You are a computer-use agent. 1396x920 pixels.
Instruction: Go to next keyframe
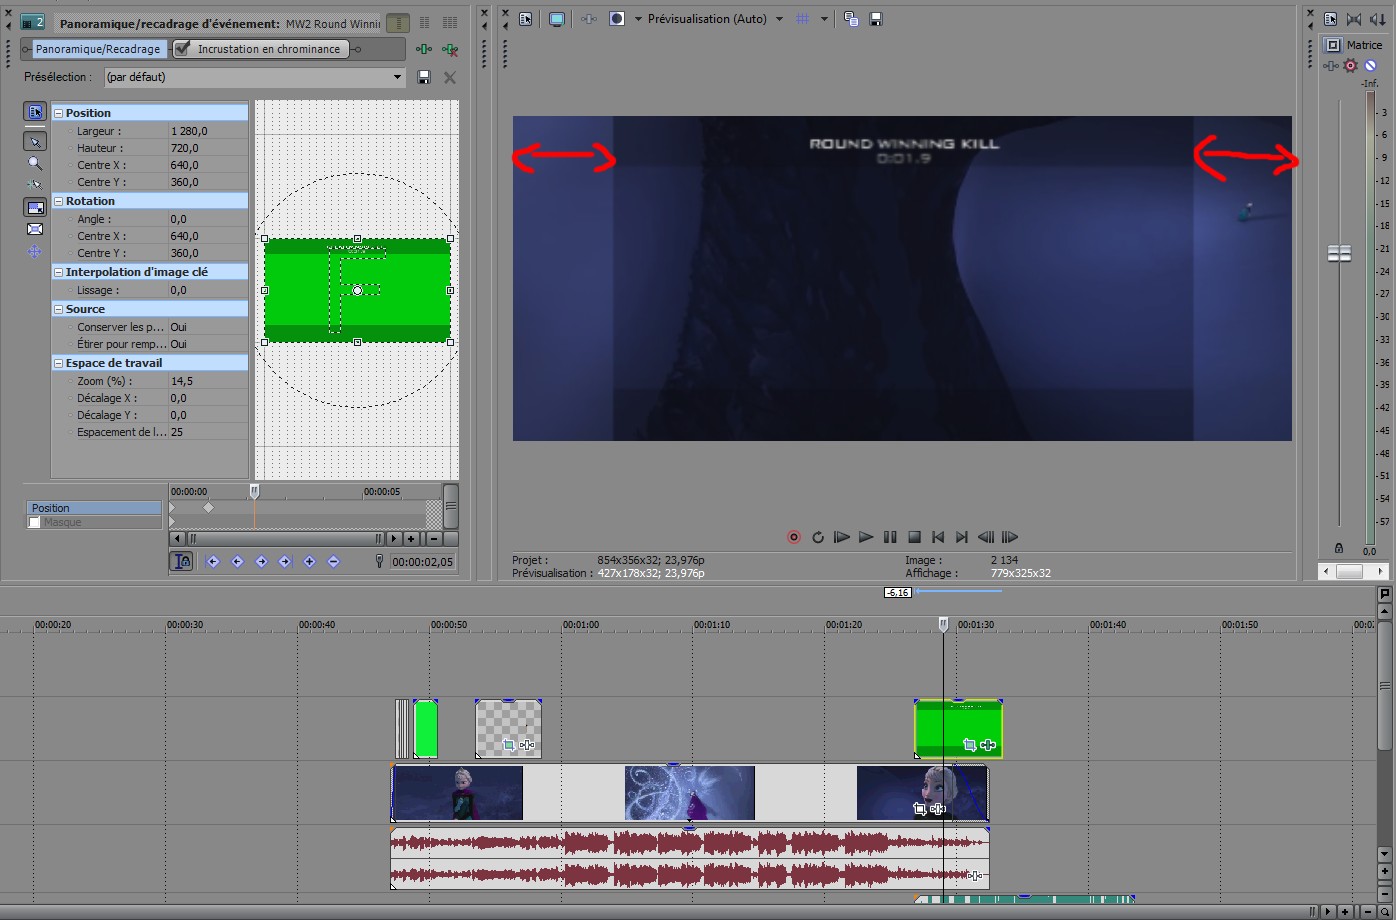[261, 562]
